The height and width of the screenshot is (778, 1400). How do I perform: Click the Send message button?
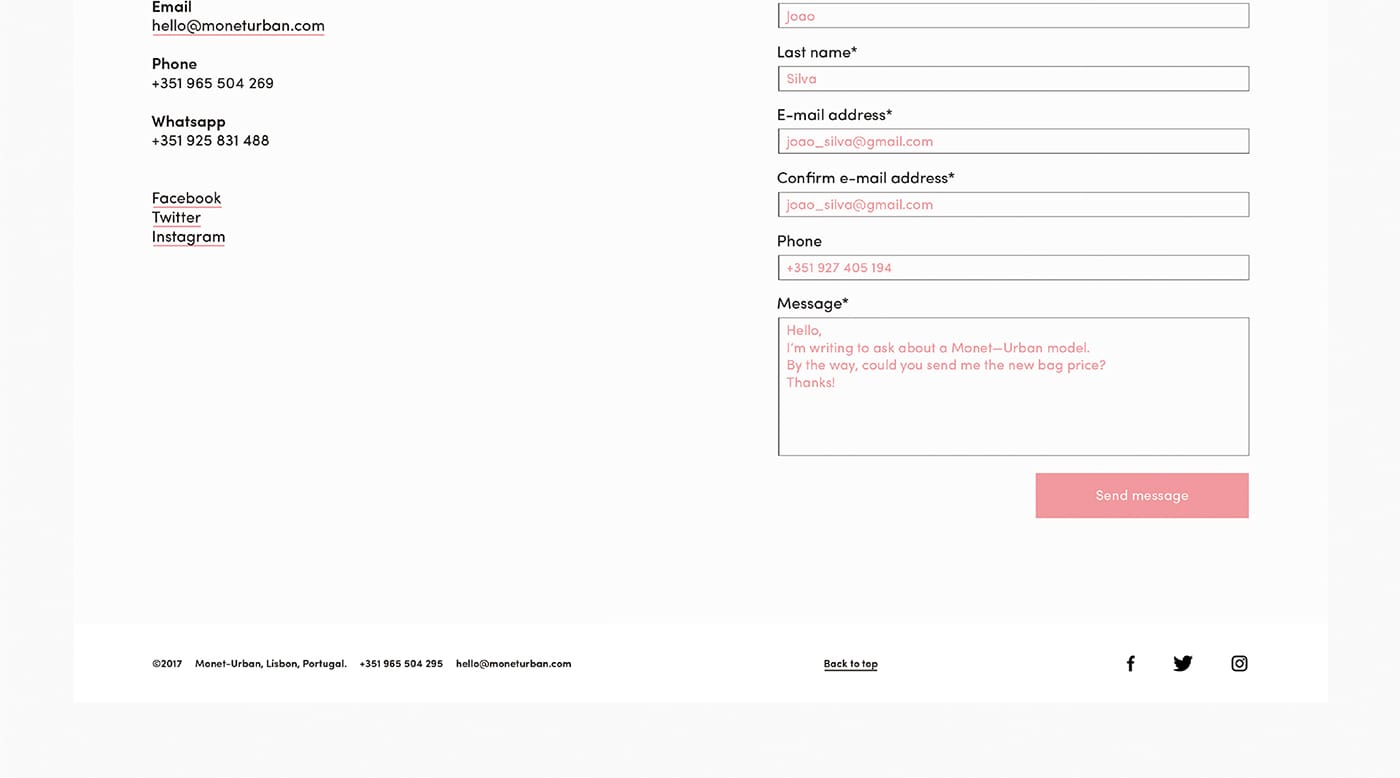[1141, 495]
